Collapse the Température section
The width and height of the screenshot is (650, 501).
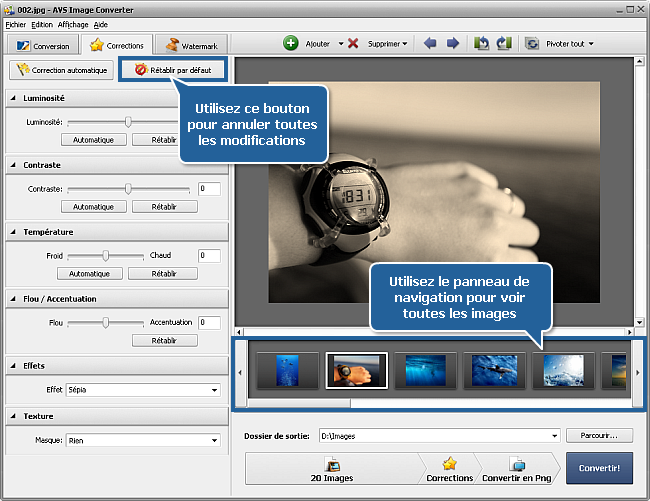coord(13,232)
